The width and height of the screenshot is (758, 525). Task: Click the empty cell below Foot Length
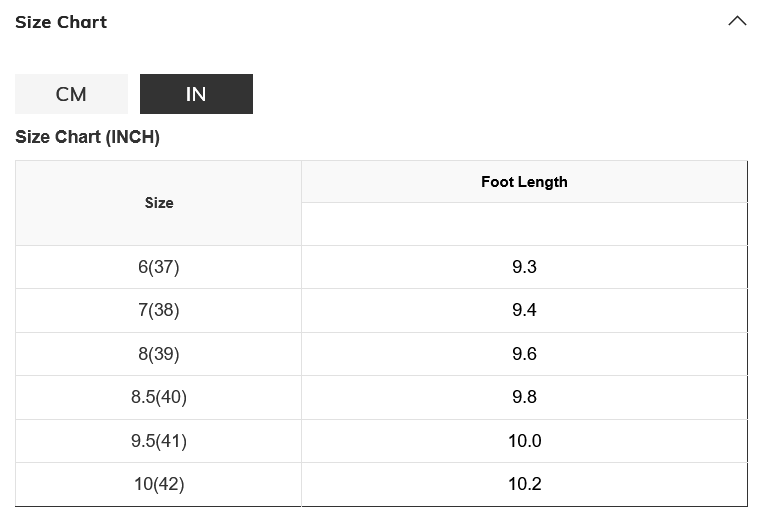tap(524, 224)
